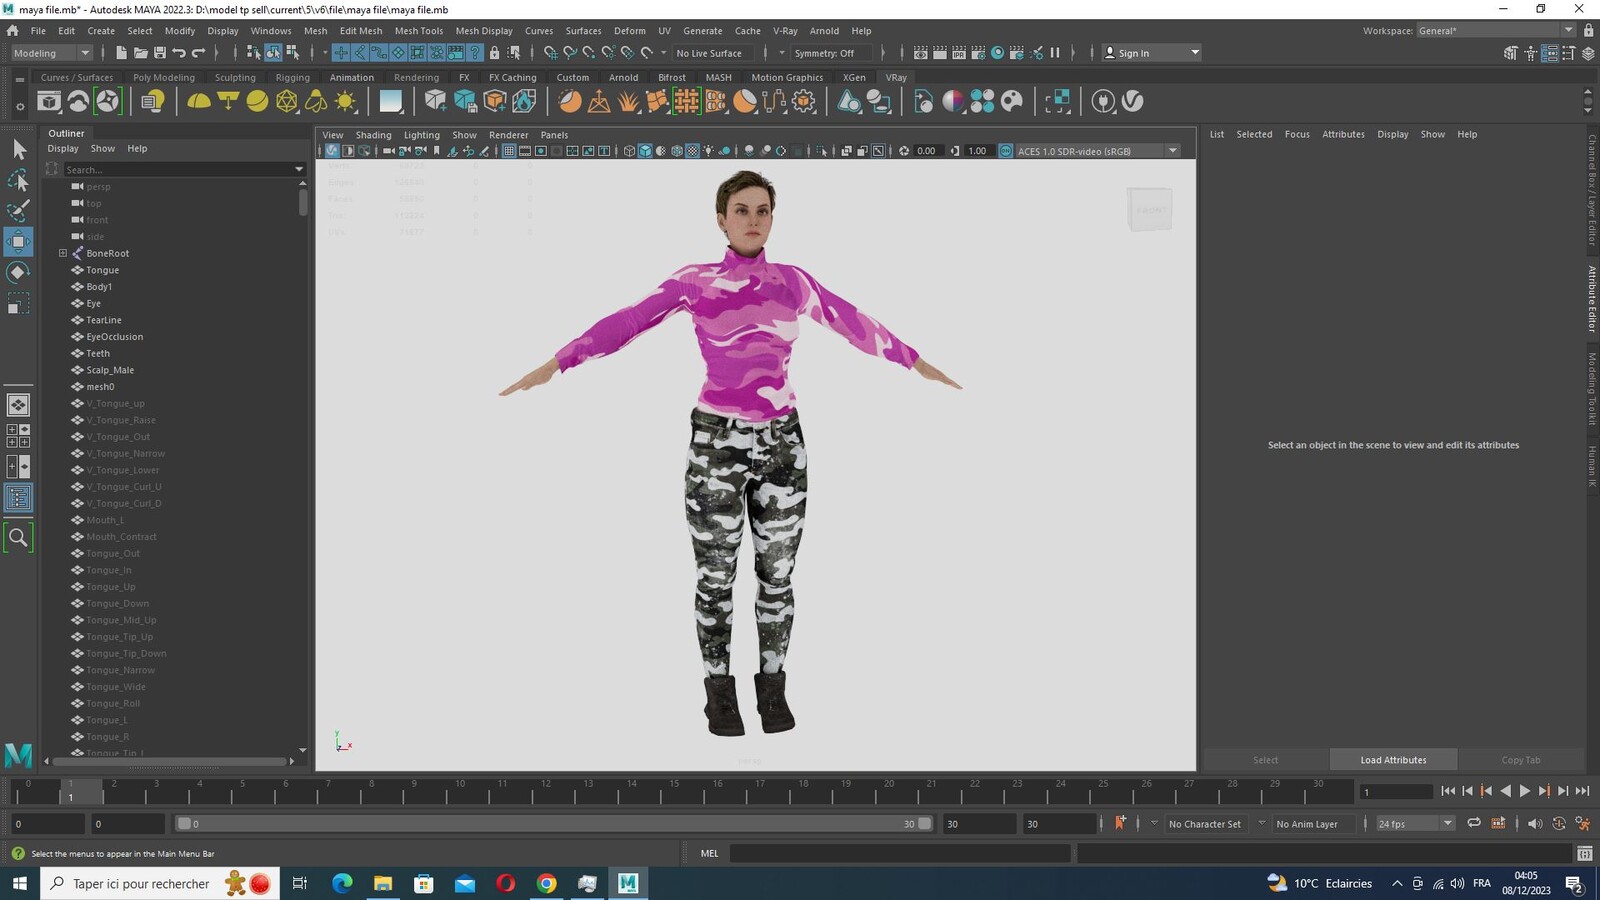Choose the Paint Selection tool

(18, 211)
